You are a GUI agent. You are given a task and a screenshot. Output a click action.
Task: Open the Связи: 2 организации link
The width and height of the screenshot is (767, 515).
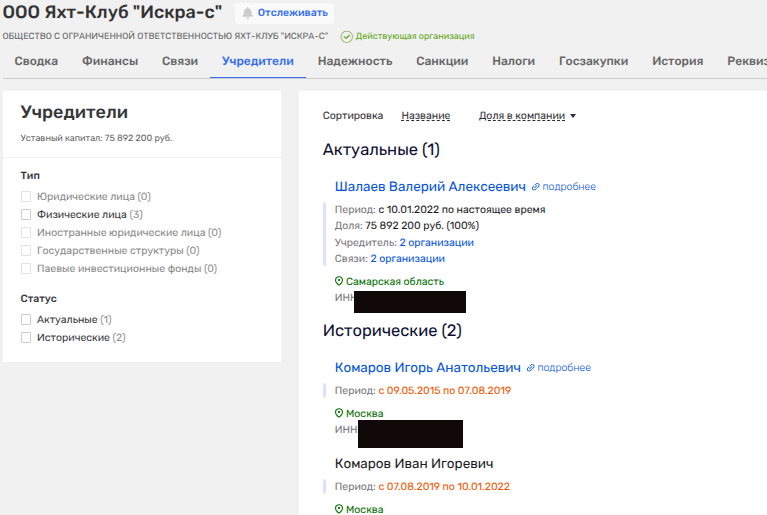(x=412, y=259)
